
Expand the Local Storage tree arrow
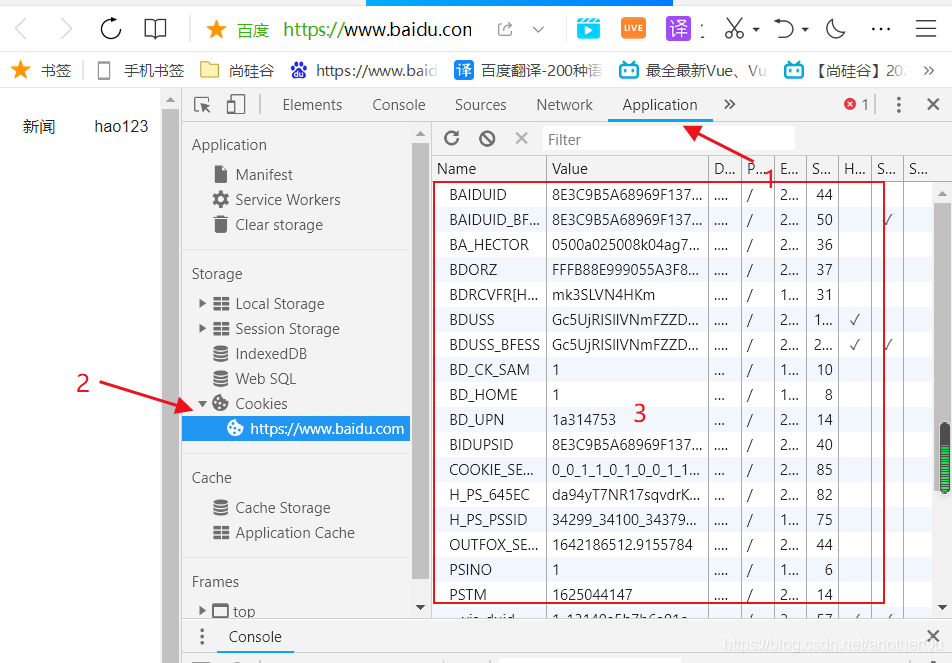point(203,303)
